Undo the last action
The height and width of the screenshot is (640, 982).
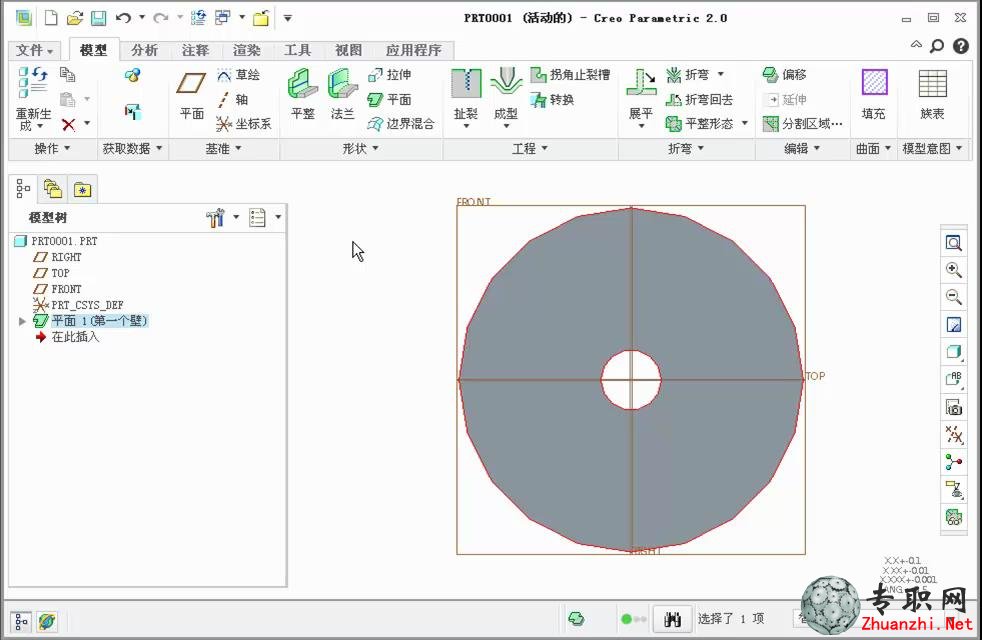tap(123, 18)
